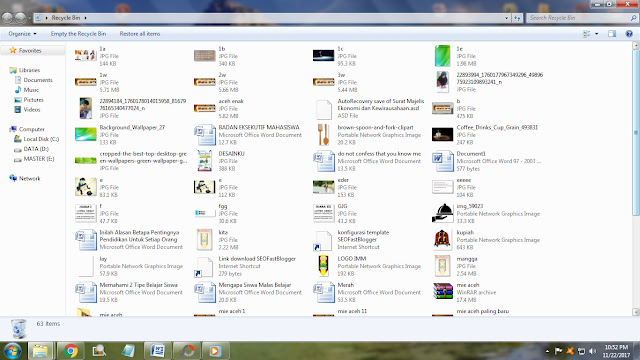Open the MASTER (E:) drive
Viewport: 640px width, 360px height.
(38, 159)
